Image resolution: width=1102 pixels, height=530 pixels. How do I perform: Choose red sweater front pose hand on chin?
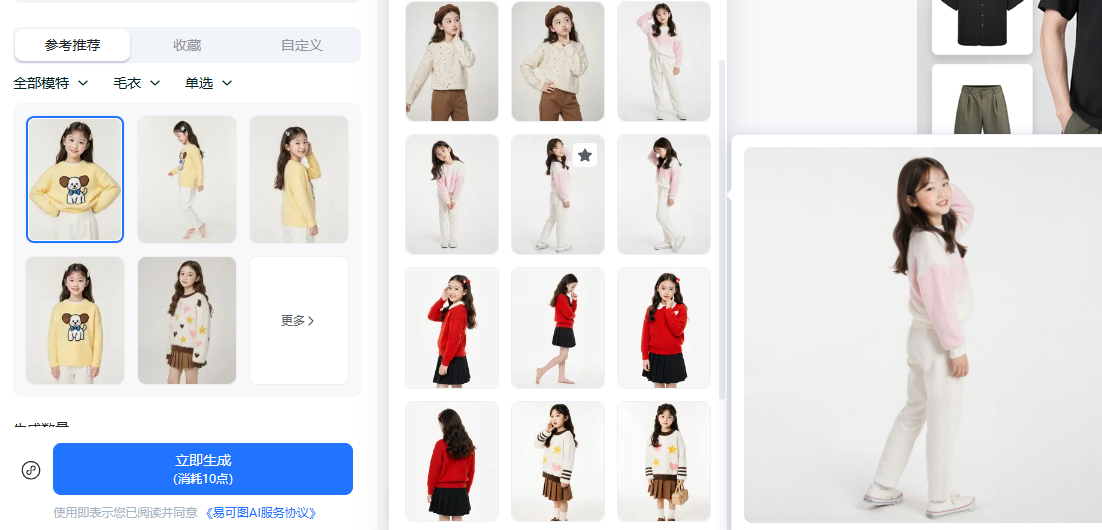pyautogui.click(x=664, y=328)
